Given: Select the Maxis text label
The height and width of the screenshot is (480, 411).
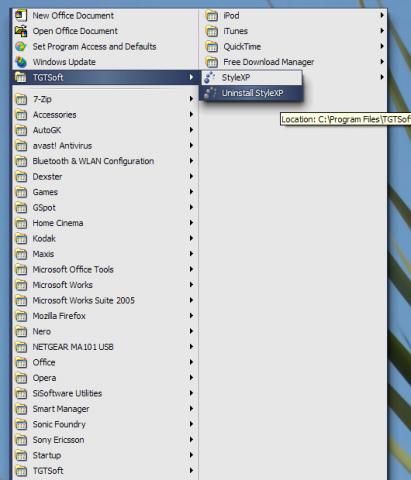Looking at the screenshot, I should 43,254.
